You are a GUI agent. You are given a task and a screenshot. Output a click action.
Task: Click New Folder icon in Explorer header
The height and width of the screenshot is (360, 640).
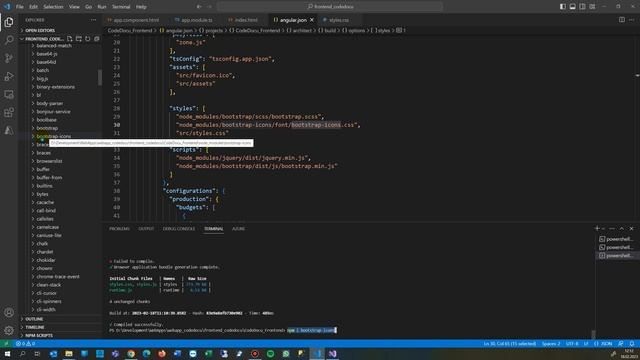[x=79, y=39]
